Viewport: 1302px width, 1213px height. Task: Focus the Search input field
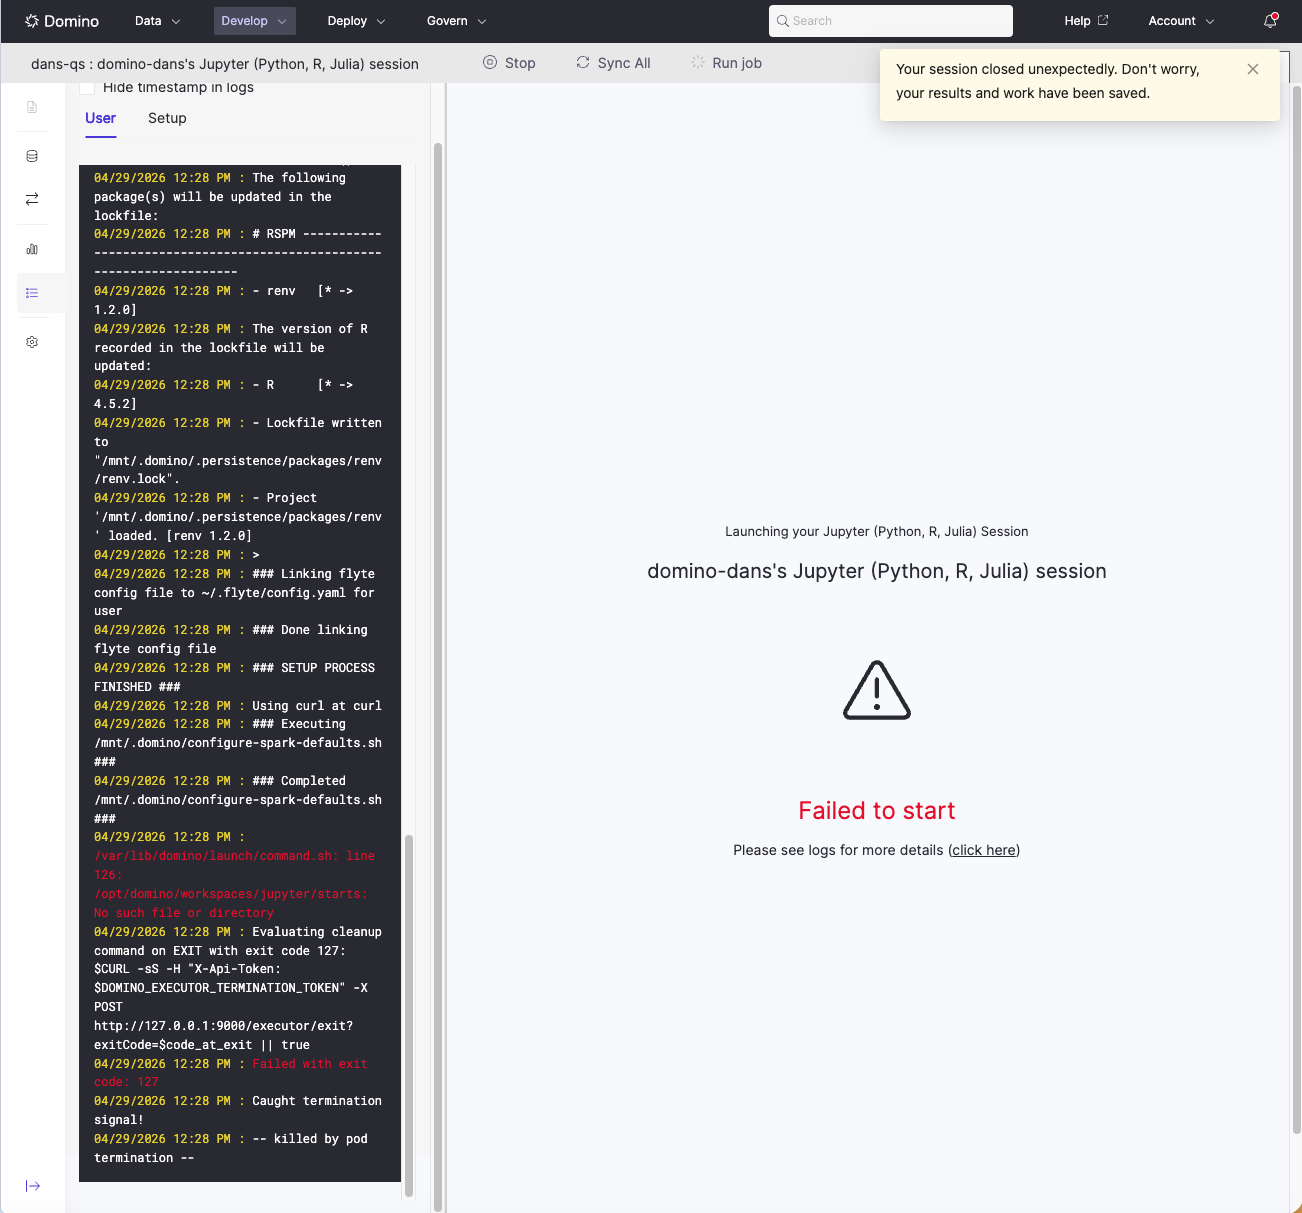click(x=890, y=21)
